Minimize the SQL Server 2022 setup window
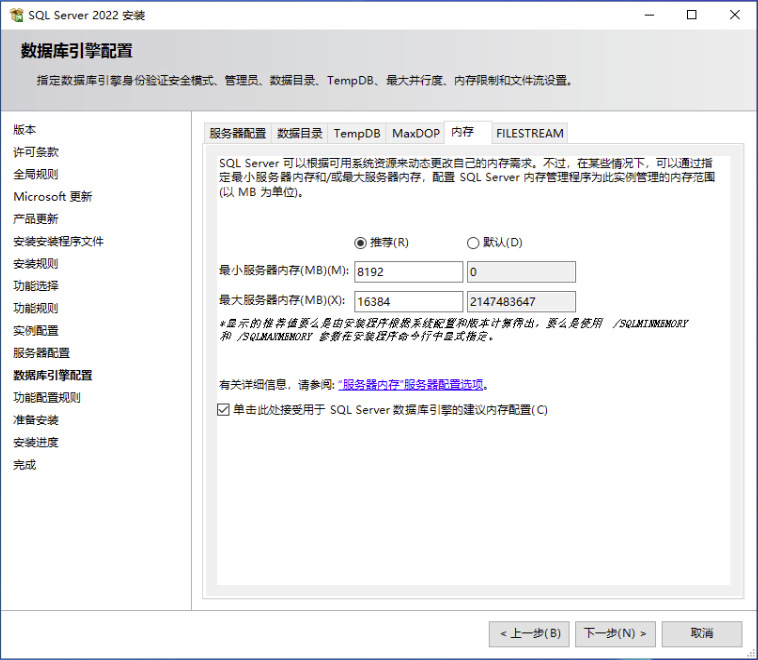This screenshot has height=660, width=758. point(649,15)
